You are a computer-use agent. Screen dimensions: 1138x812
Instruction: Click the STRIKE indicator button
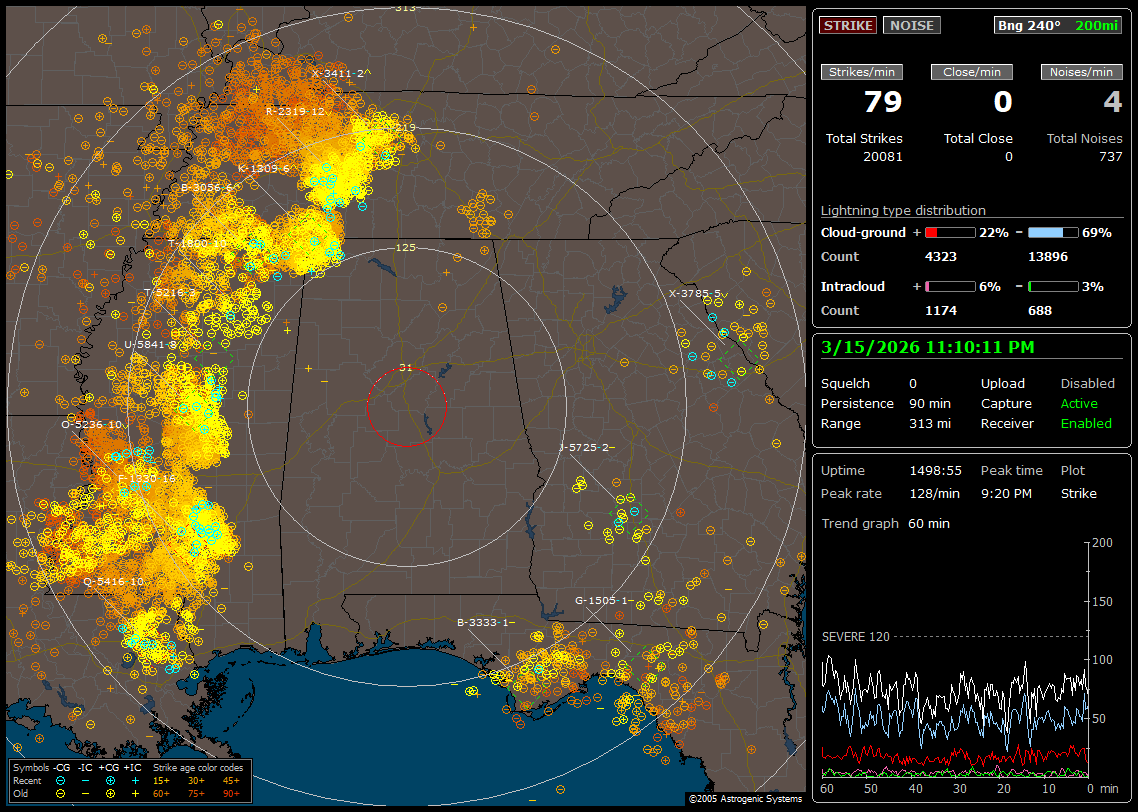tap(848, 25)
